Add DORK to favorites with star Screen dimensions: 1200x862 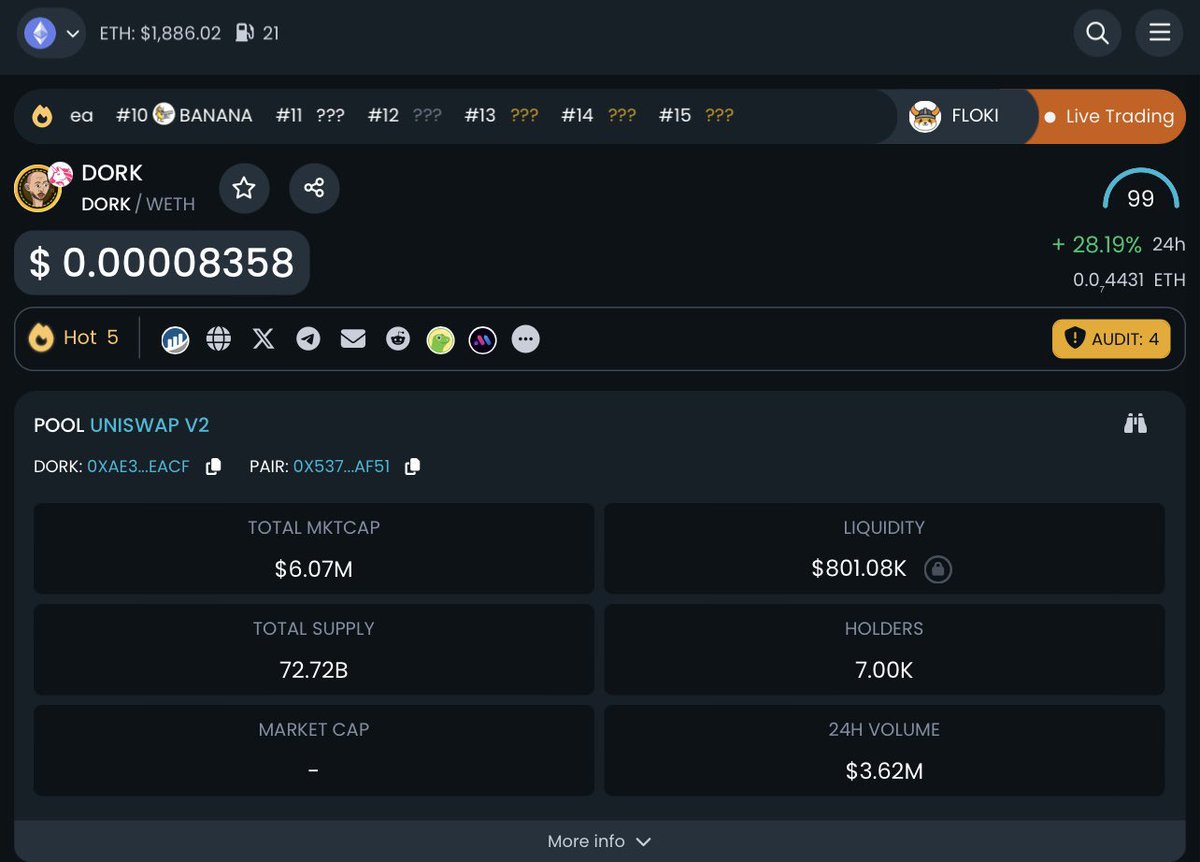pos(244,188)
